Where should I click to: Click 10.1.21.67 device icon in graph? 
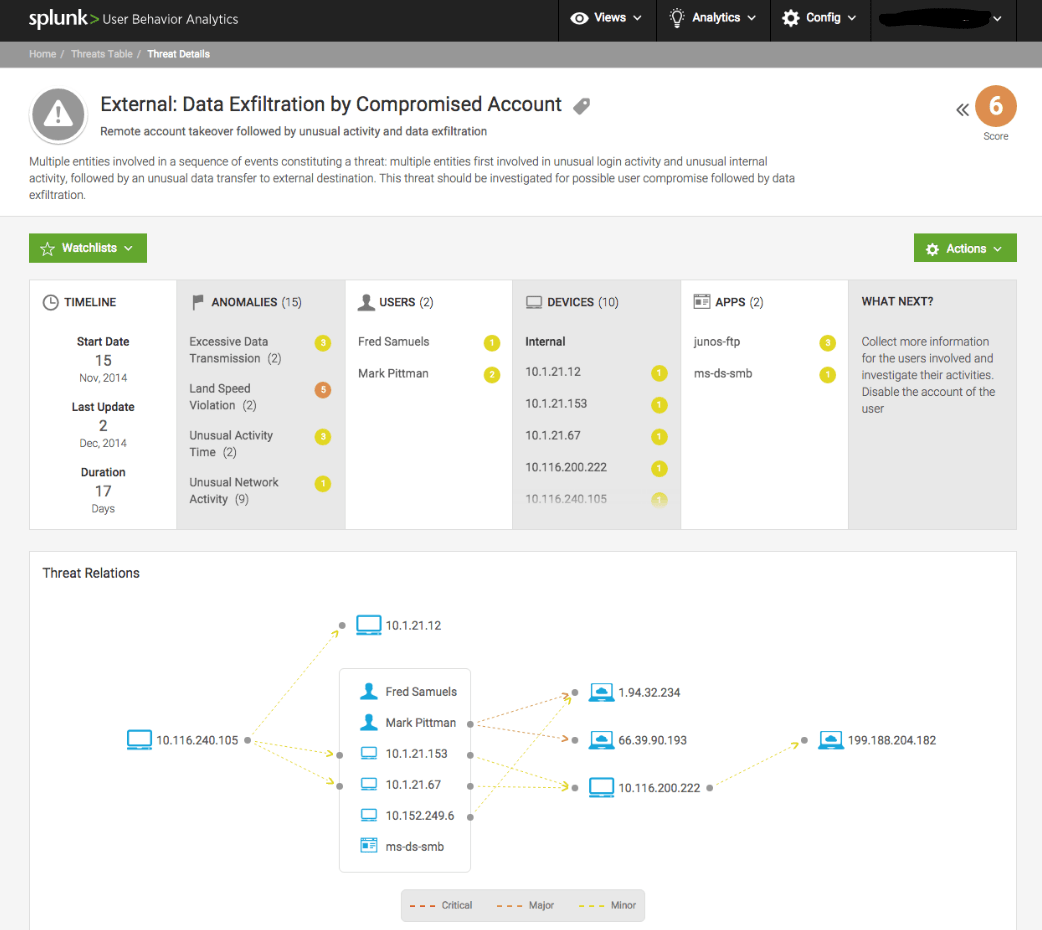click(369, 784)
